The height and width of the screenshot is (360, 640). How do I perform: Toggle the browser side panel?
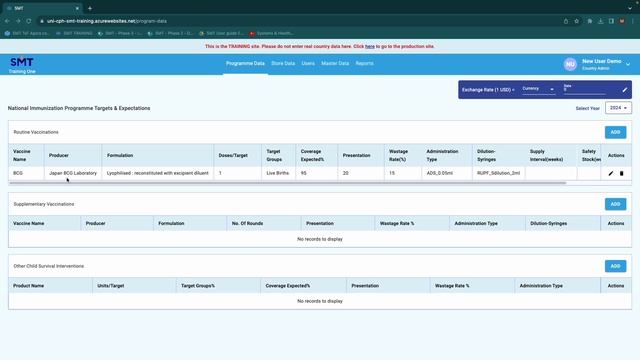pyautogui.click(x=611, y=21)
